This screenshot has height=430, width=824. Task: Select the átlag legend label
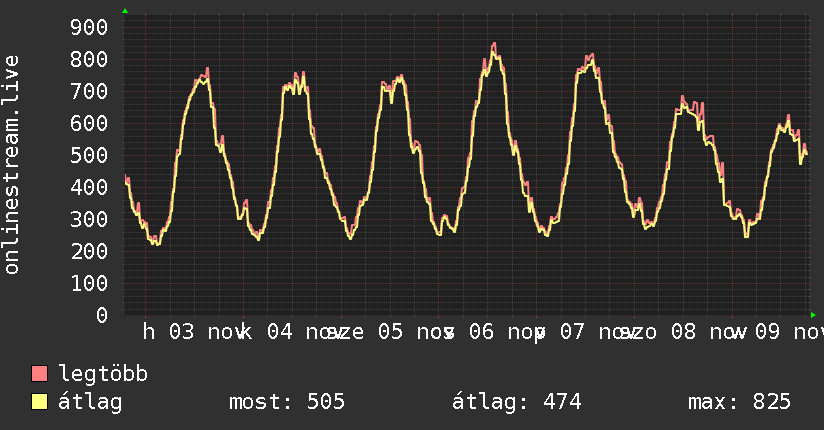click(x=91, y=402)
